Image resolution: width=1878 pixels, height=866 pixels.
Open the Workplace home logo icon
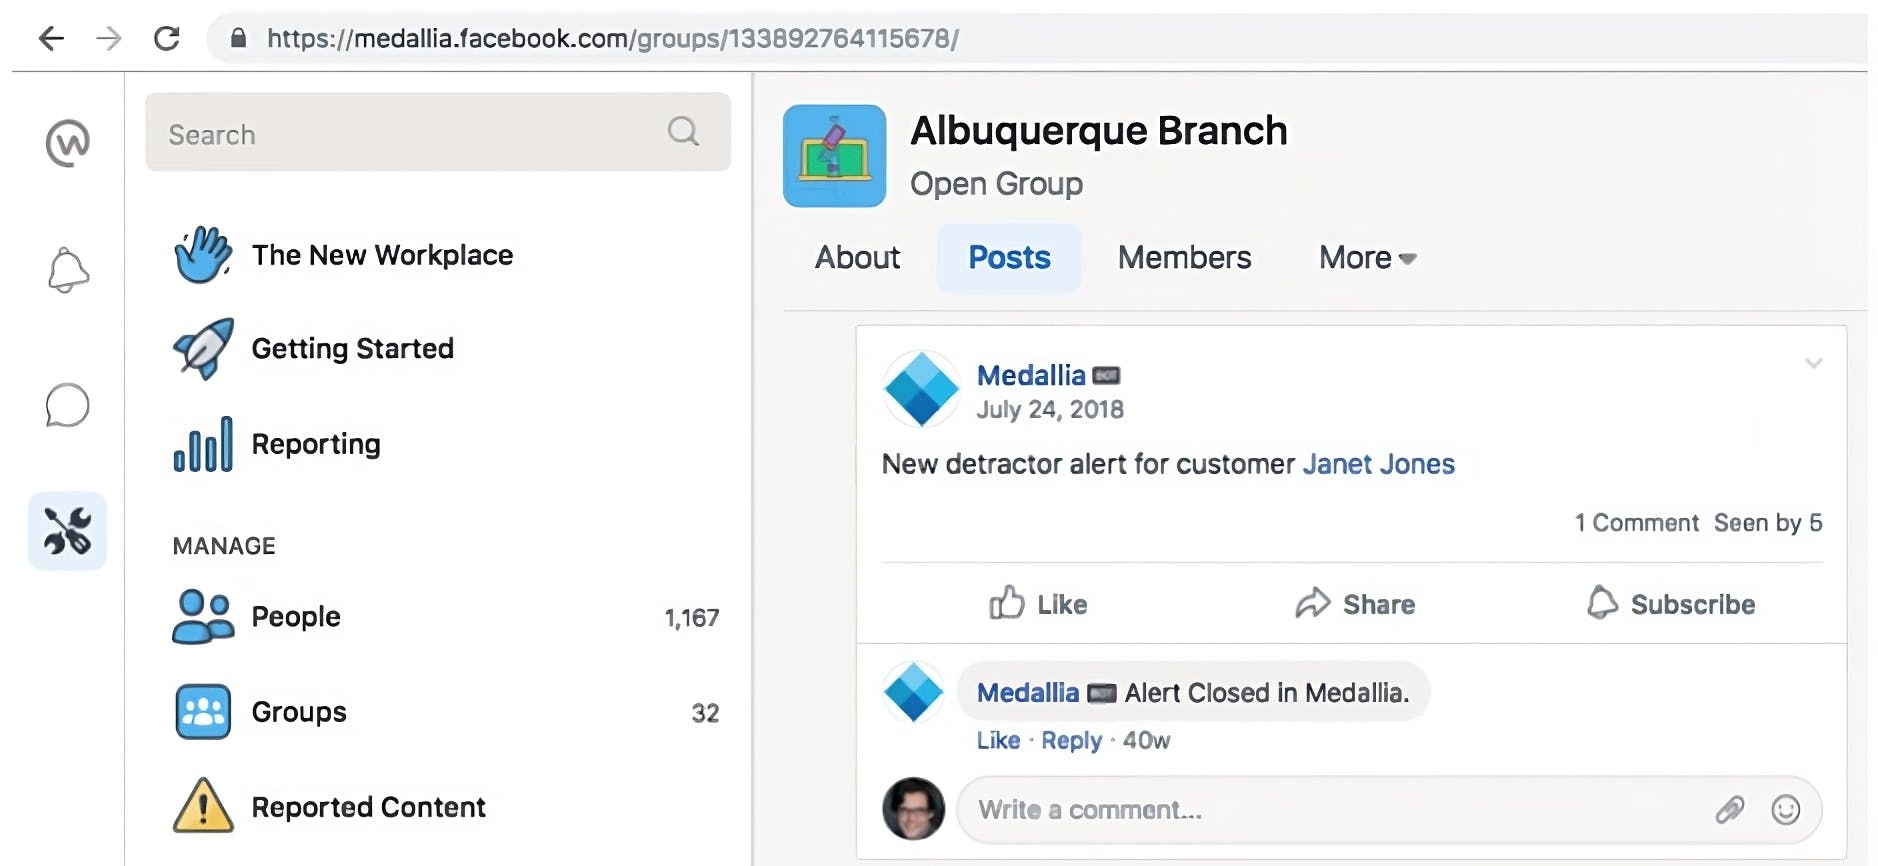pos(68,143)
